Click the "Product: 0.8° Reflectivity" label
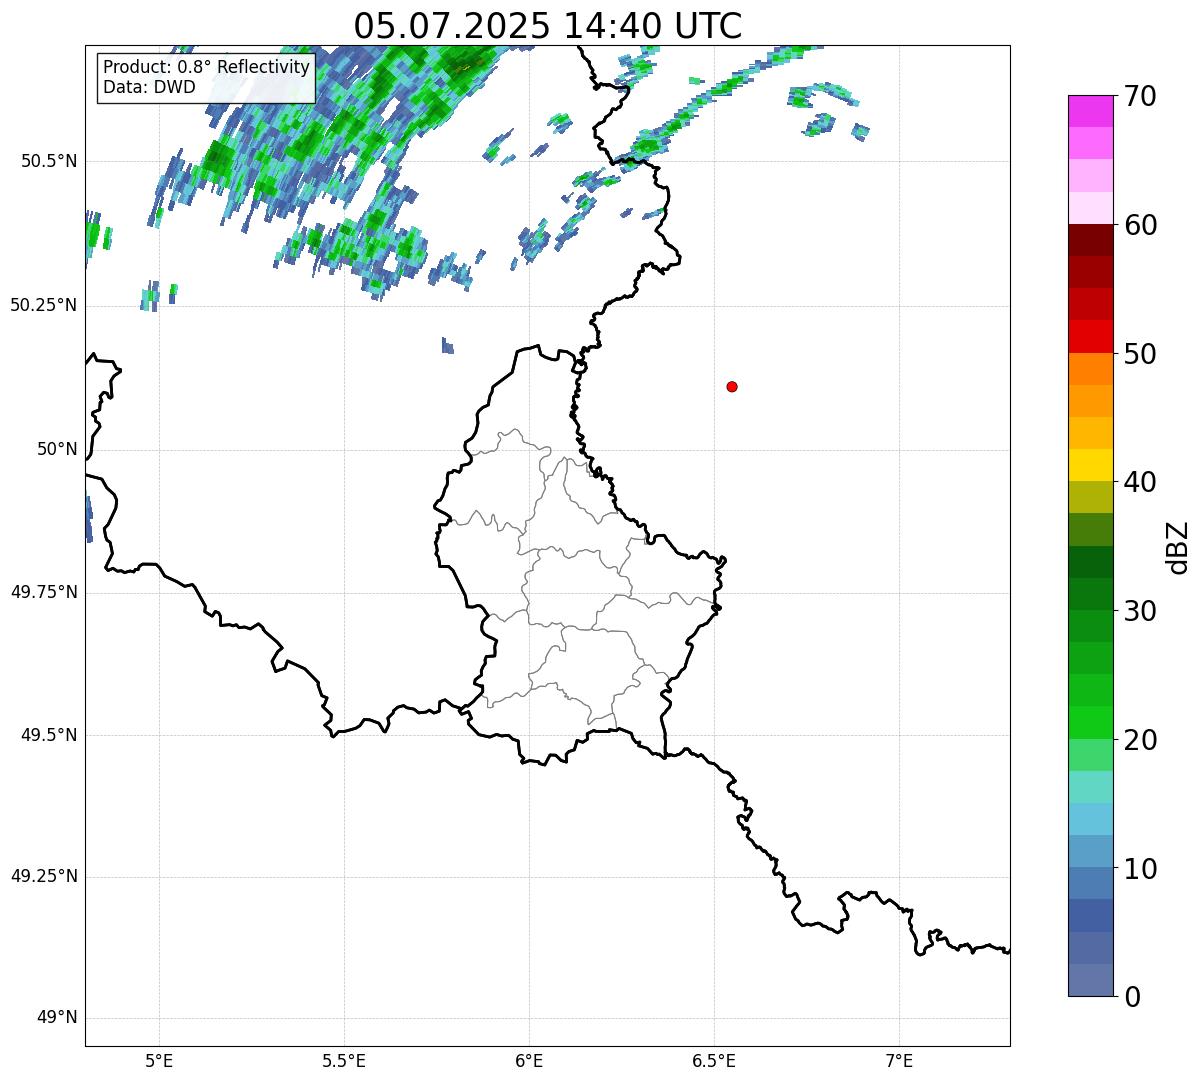Image resolution: width=1202 pixels, height=1081 pixels. [207, 67]
